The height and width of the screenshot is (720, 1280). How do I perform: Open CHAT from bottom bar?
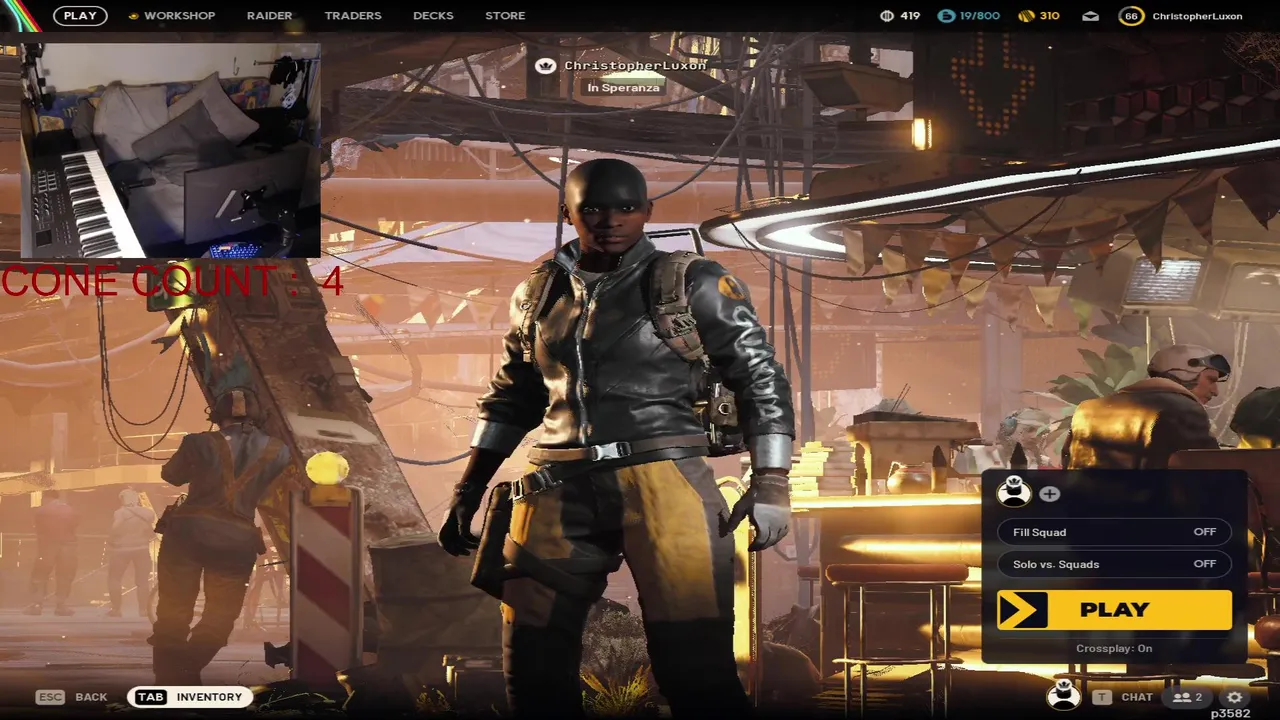click(x=1137, y=697)
